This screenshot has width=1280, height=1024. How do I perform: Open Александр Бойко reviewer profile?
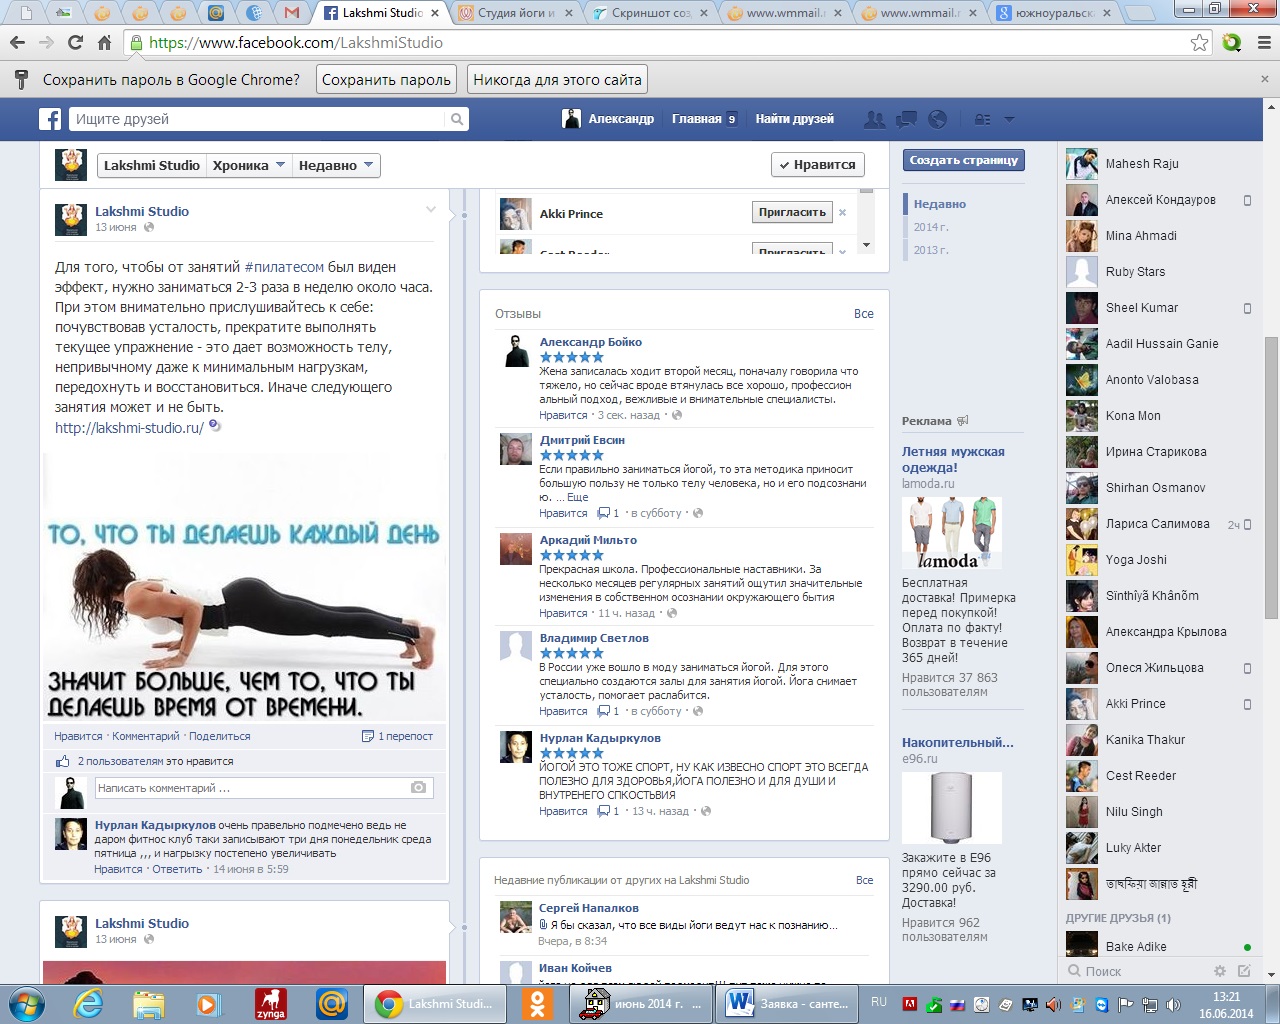coord(591,342)
